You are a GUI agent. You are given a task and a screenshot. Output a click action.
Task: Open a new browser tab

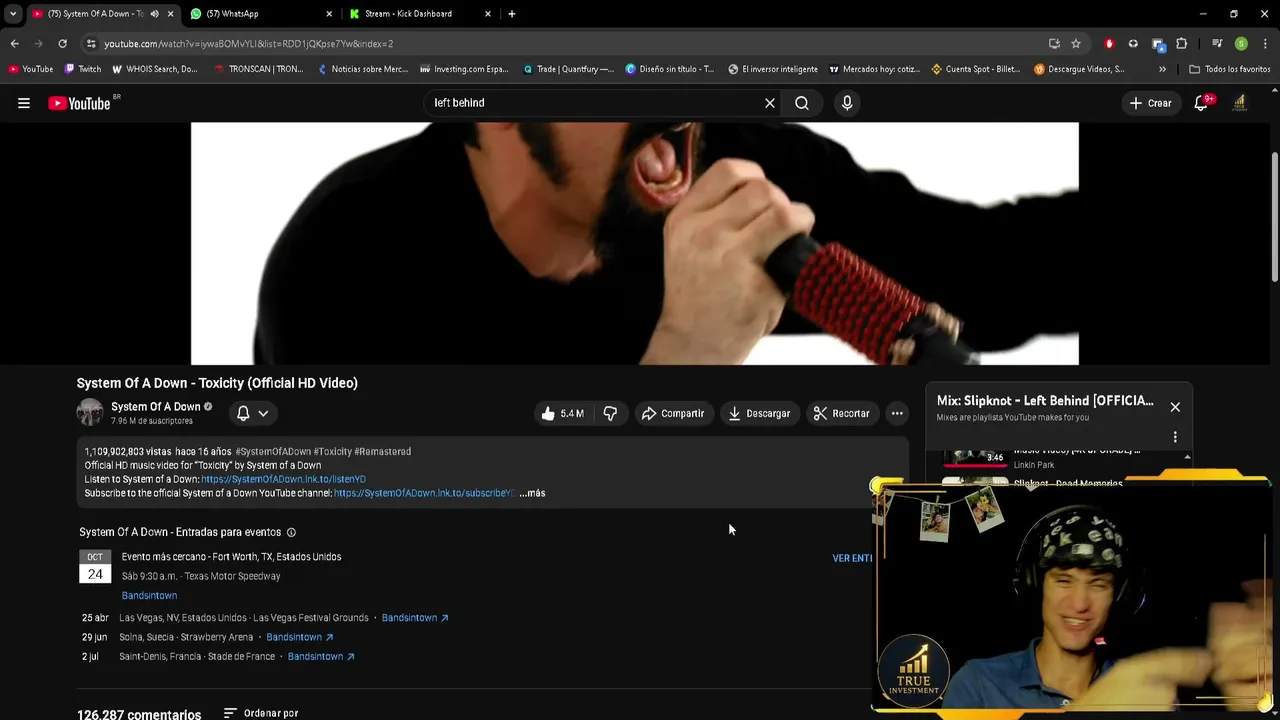click(x=512, y=14)
